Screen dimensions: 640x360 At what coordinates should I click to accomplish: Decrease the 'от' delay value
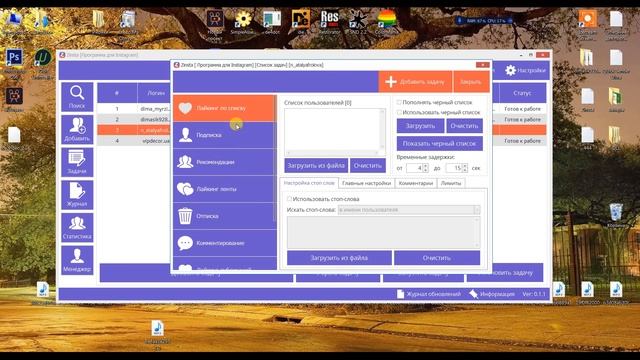tap(426, 170)
